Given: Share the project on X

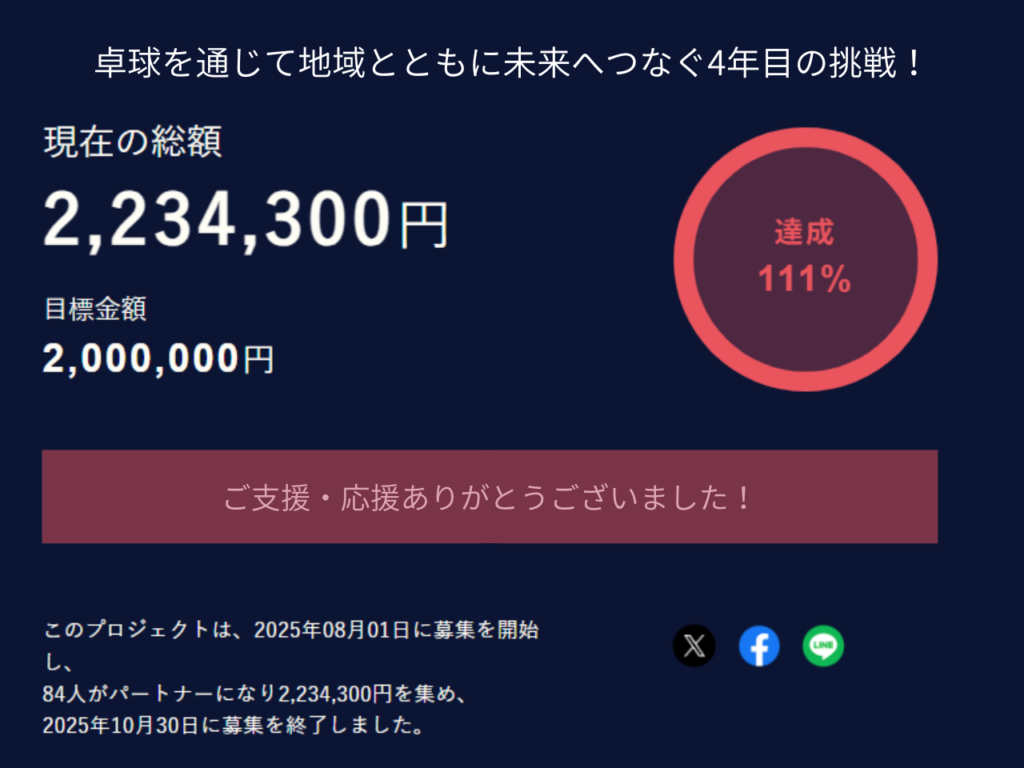Looking at the screenshot, I should pyautogui.click(x=694, y=646).
